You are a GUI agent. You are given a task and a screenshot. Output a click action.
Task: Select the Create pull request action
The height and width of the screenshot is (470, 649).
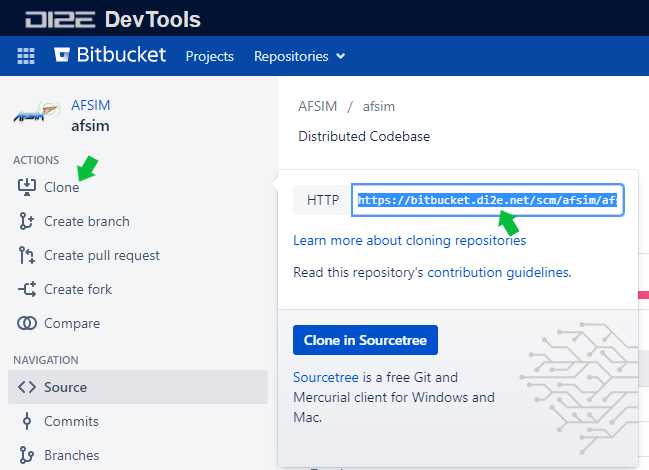(x=102, y=255)
